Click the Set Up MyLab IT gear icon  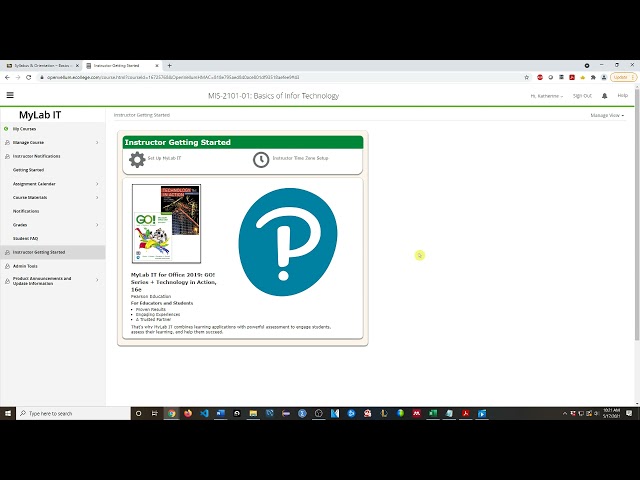coord(137,160)
